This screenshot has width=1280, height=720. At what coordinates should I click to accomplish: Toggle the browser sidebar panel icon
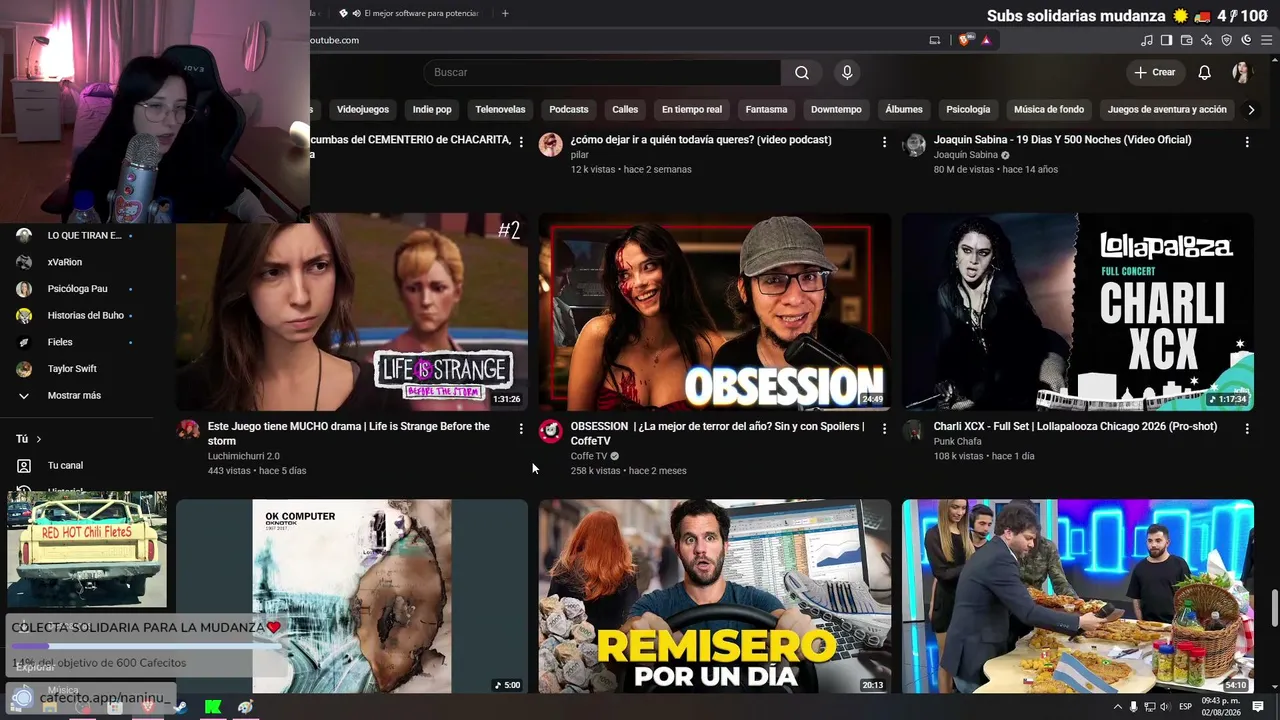pyautogui.click(x=1167, y=40)
